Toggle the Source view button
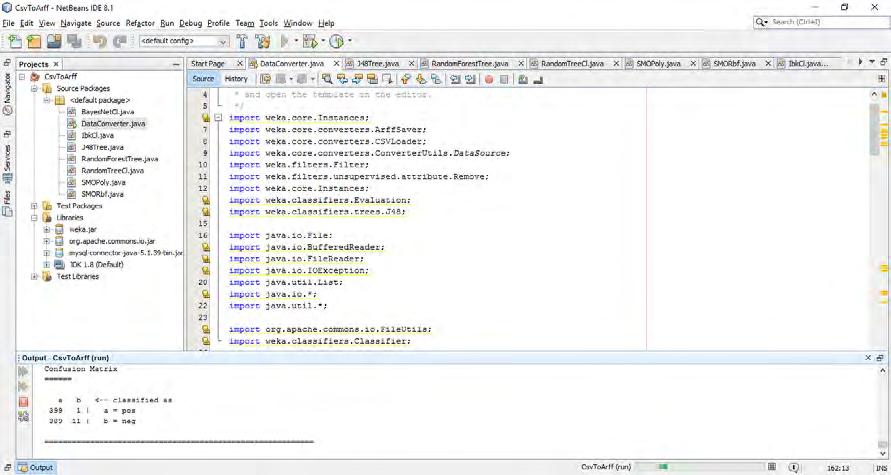The width and height of the screenshot is (891, 475). 203,79
